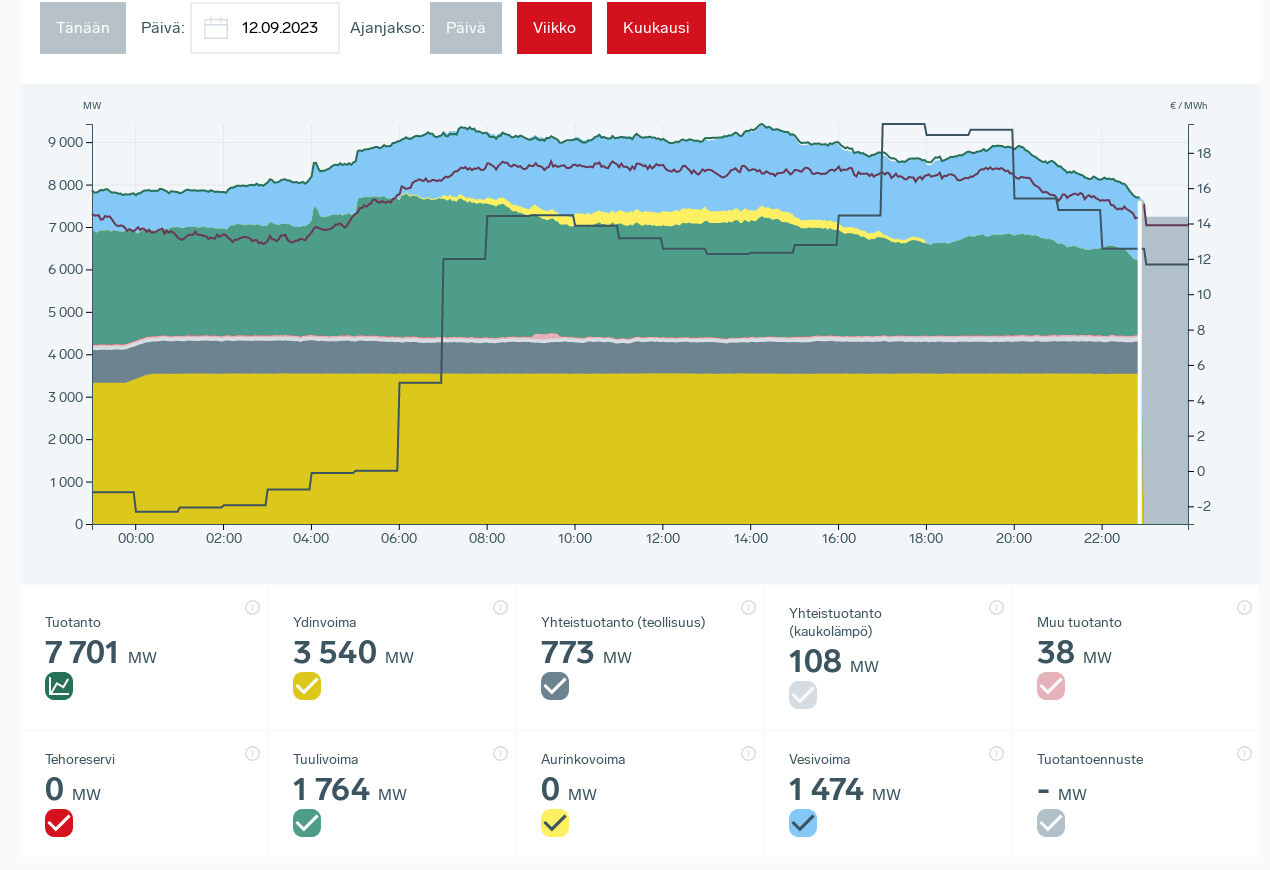Screen dimensions: 1270x870
Task: Click info icon on Tuulivoima card
Action: (500, 753)
